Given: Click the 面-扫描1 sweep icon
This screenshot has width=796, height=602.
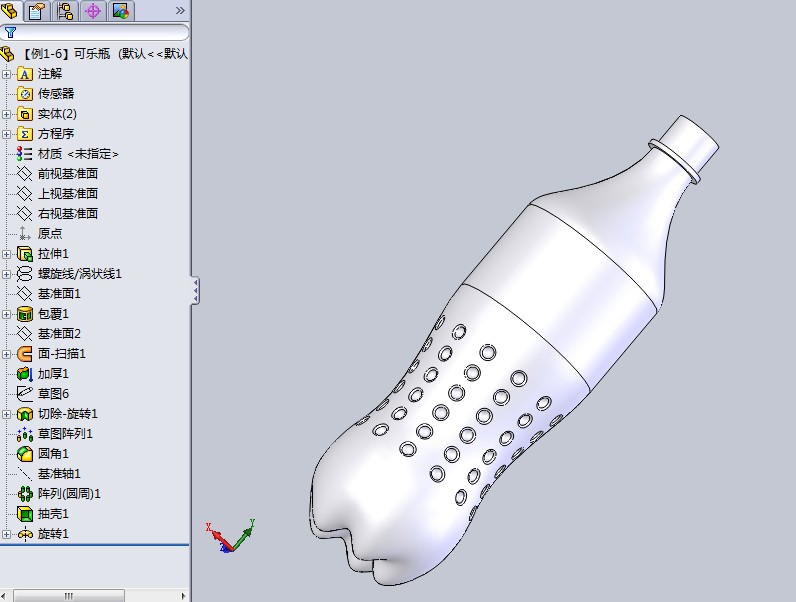Looking at the screenshot, I should (24, 354).
